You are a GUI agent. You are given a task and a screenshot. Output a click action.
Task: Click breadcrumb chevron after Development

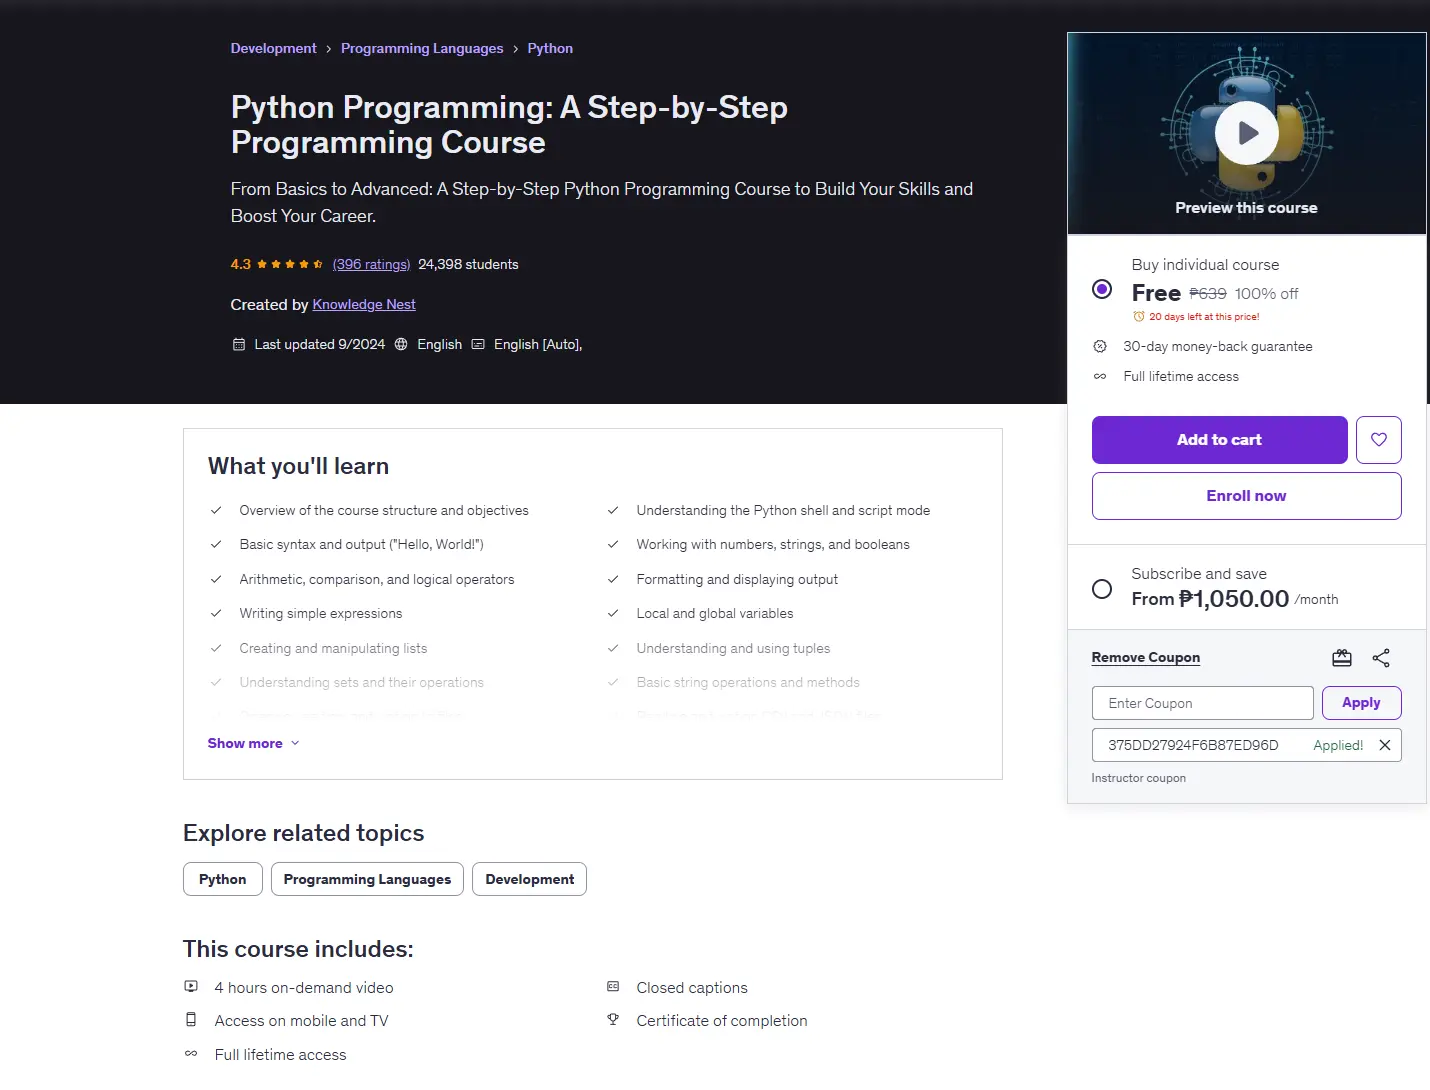[x=328, y=49]
